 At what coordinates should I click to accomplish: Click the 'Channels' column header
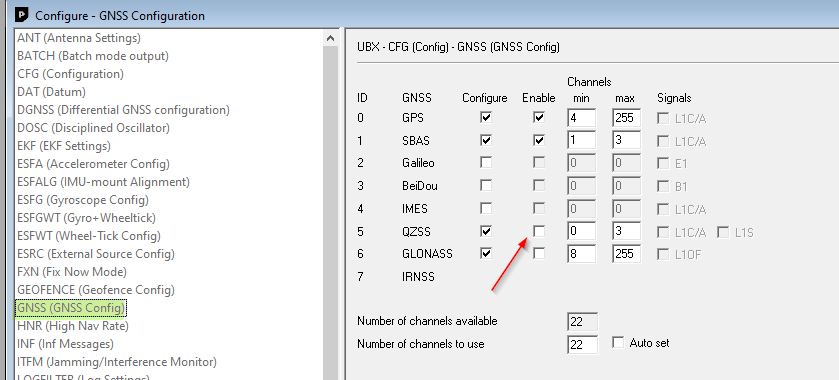589,82
